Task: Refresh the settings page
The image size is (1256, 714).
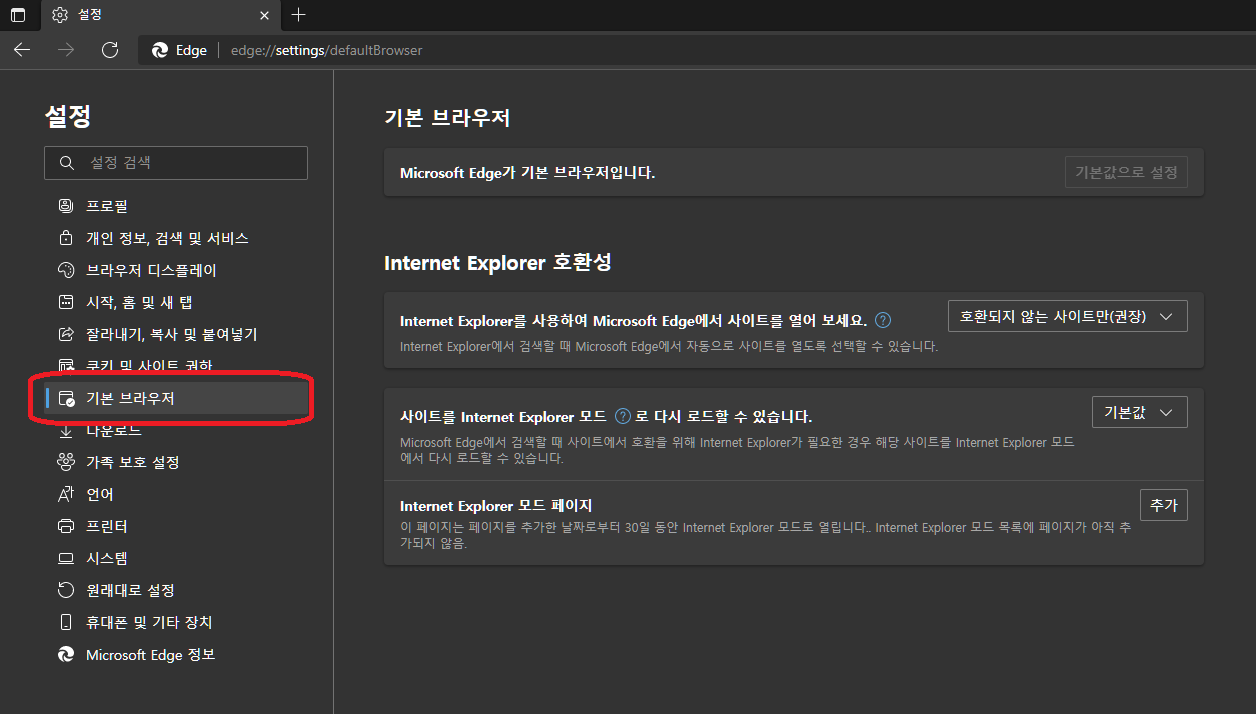Action: point(110,50)
